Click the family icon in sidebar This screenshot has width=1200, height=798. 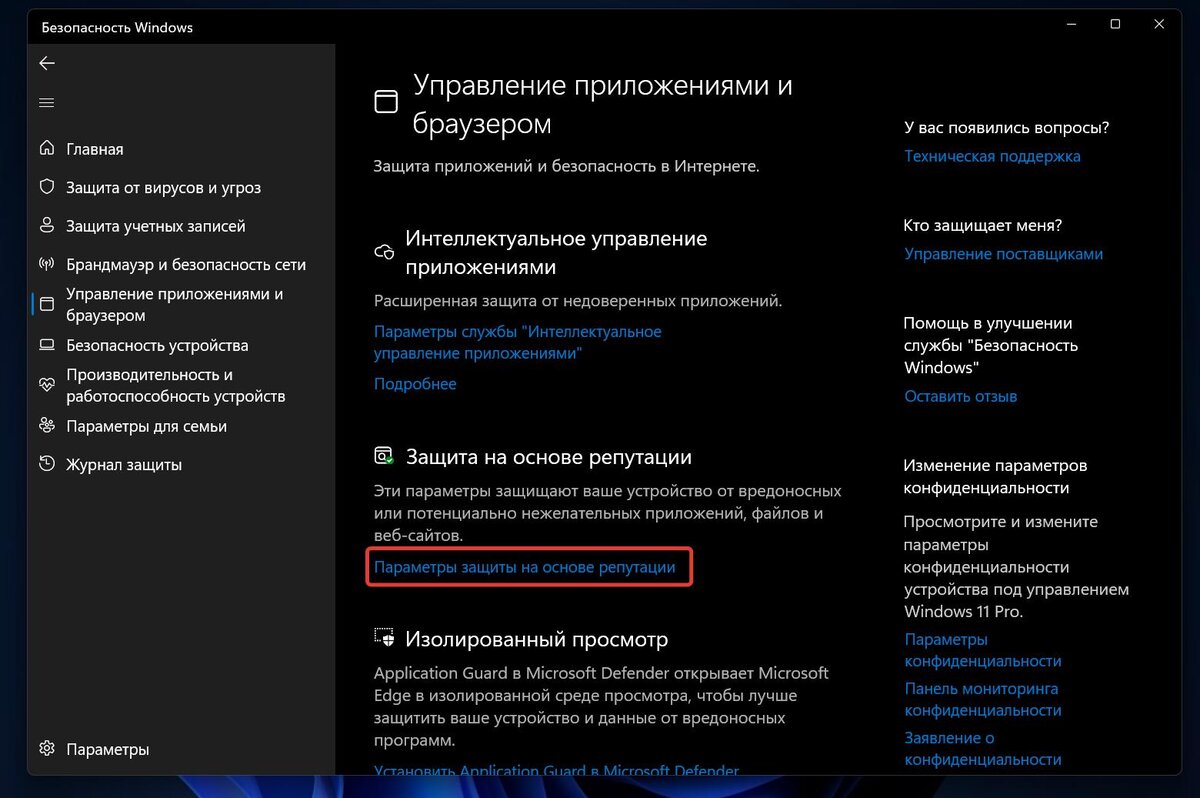[x=46, y=426]
